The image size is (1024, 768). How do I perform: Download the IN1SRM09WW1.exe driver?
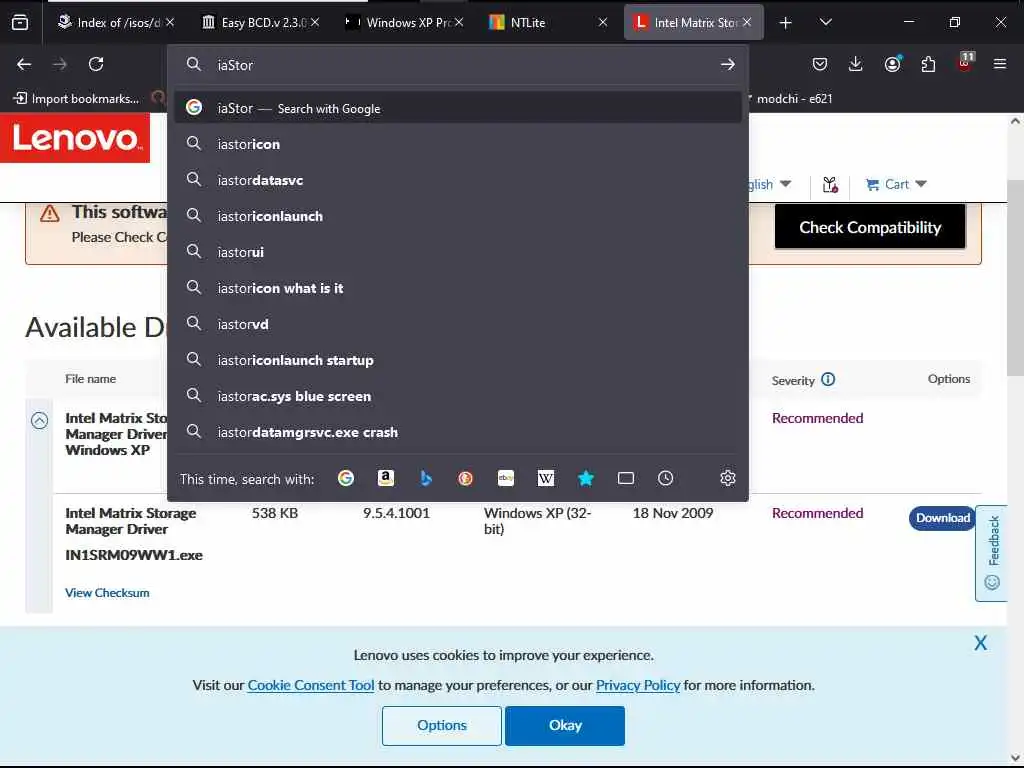pos(942,518)
